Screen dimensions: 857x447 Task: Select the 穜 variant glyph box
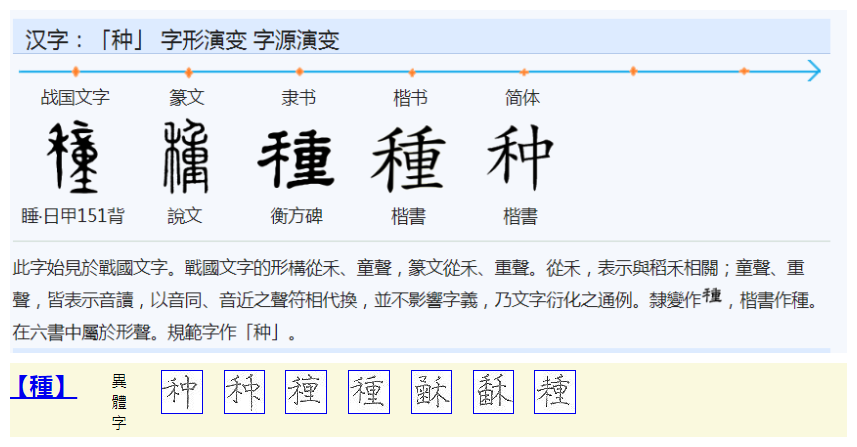306,392
